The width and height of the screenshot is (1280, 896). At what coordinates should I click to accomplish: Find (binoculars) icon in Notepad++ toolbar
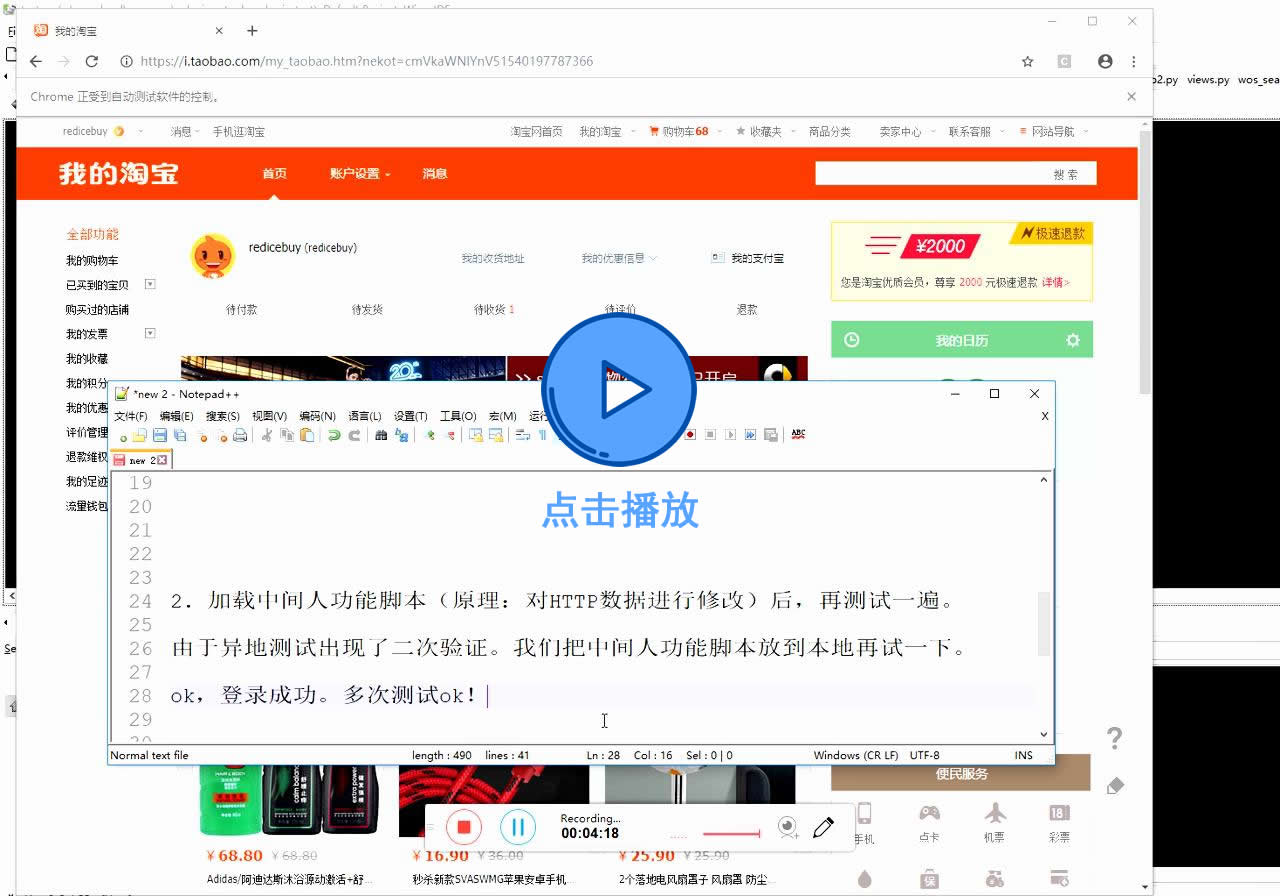381,435
